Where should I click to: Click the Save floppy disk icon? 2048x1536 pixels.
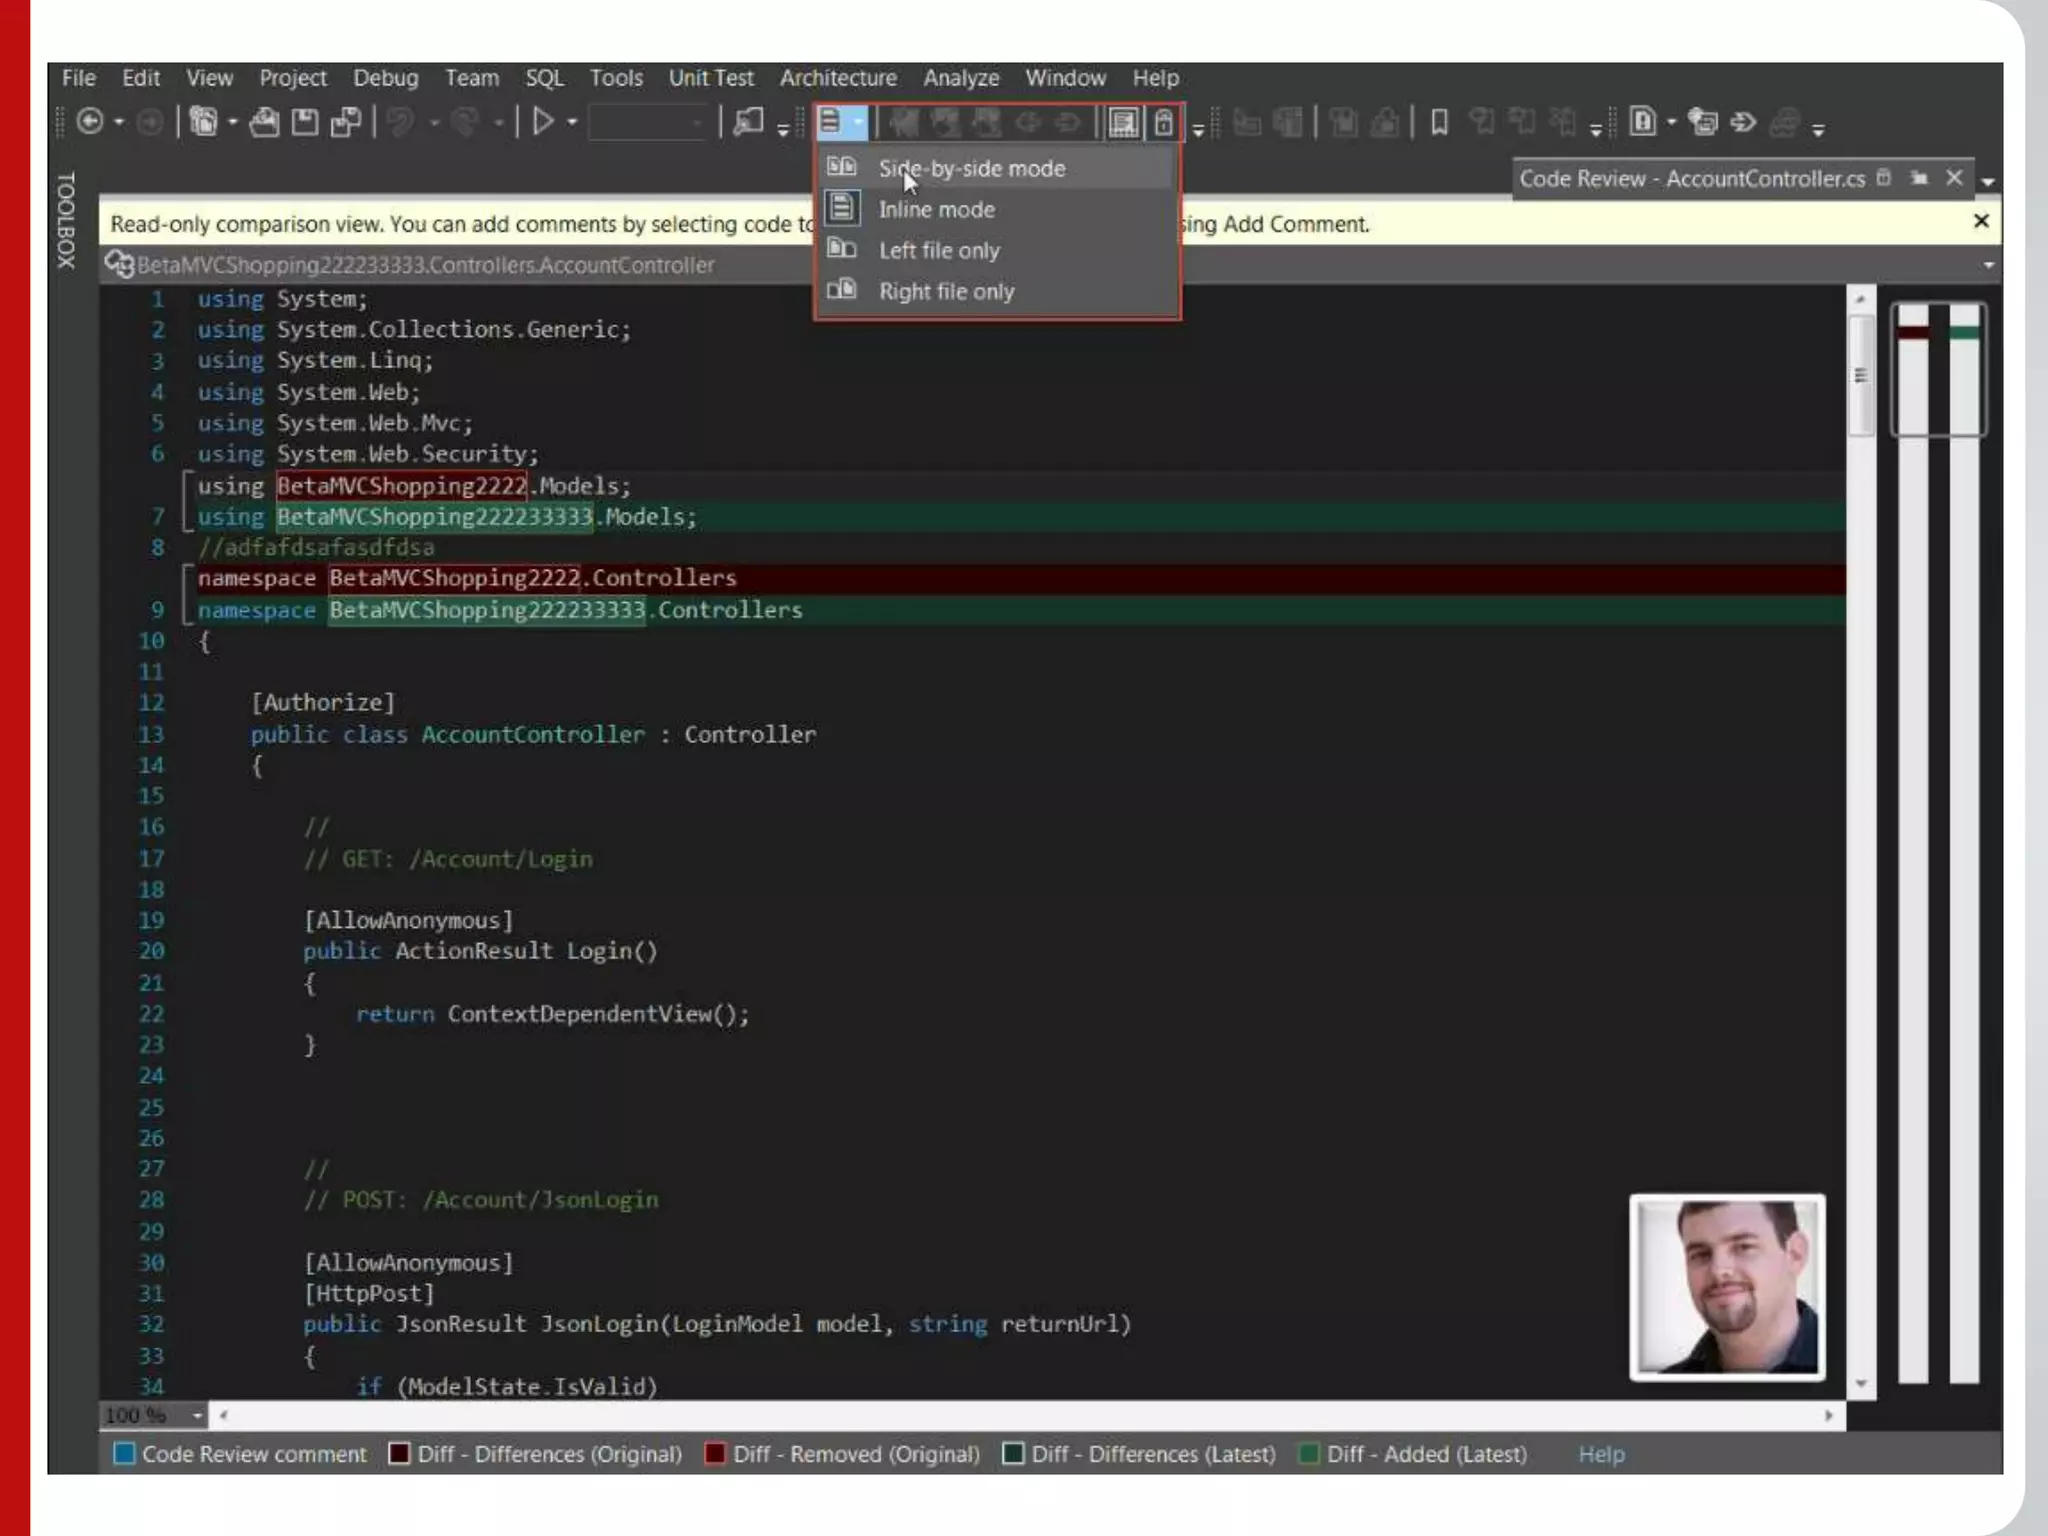click(x=305, y=122)
